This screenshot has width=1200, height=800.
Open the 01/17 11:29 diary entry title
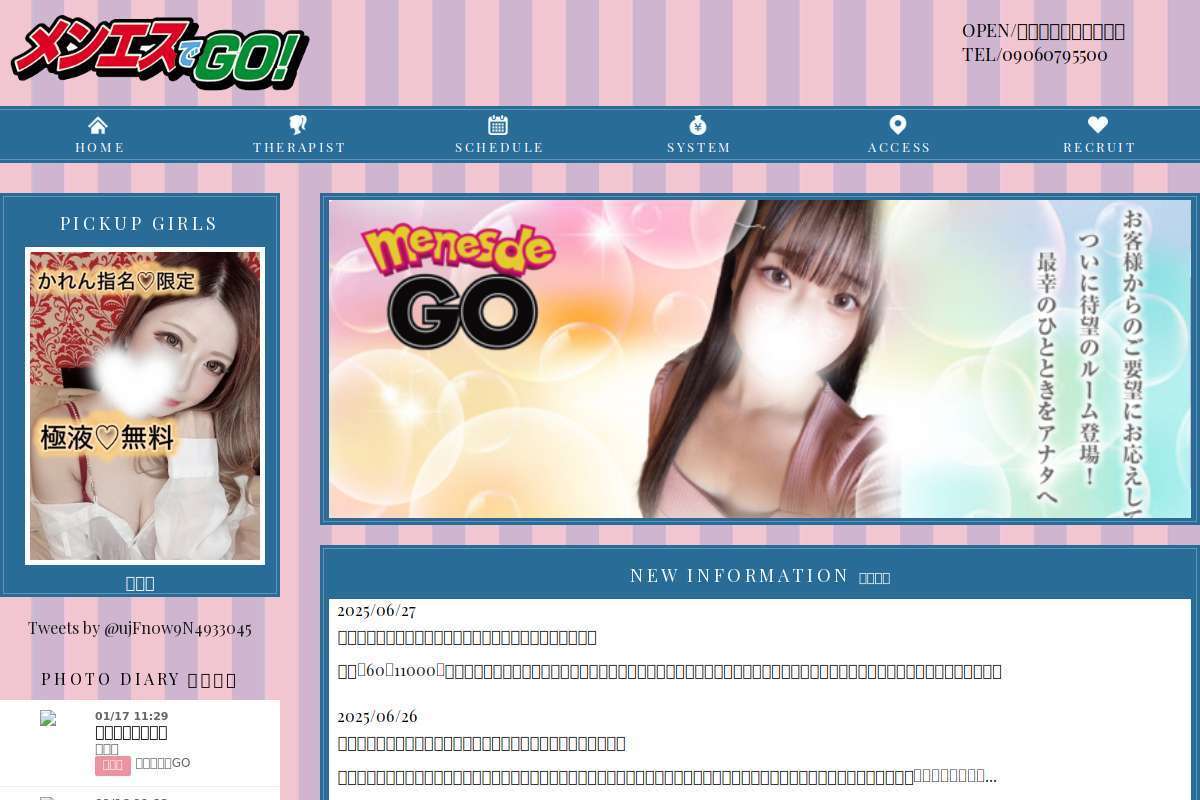point(131,732)
